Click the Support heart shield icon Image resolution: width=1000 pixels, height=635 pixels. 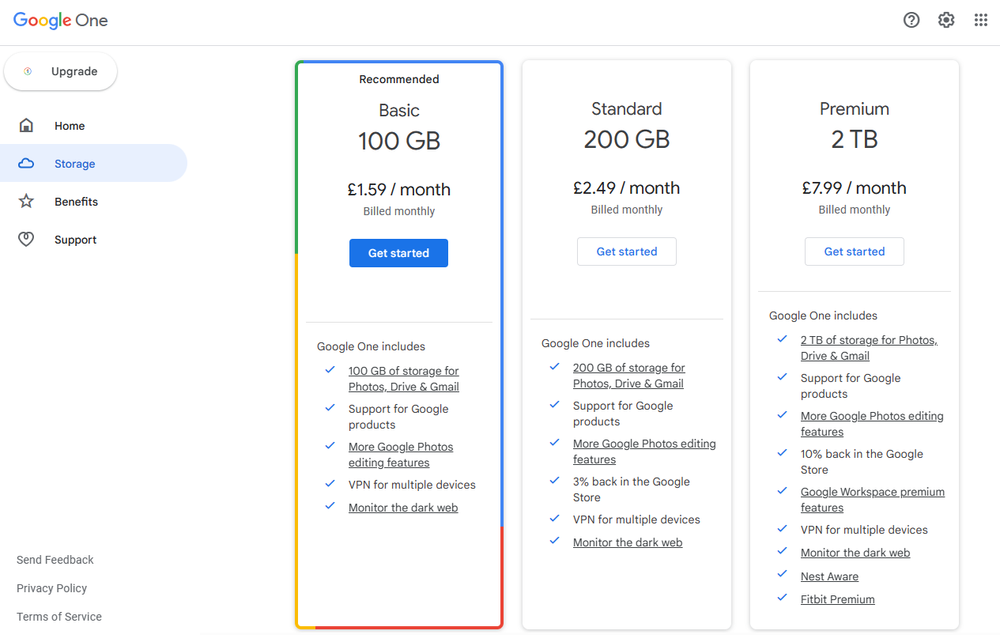coord(27,240)
